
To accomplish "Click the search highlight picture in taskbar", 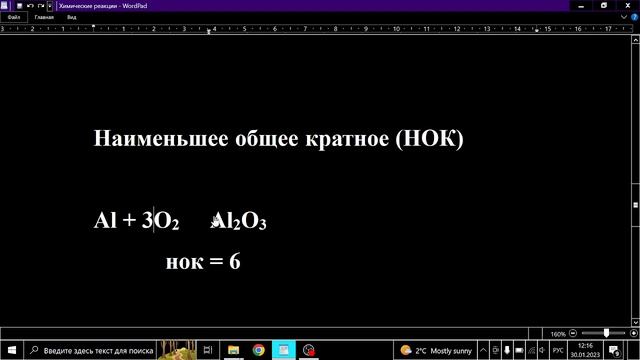I will pyautogui.click(x=177, y=350).
